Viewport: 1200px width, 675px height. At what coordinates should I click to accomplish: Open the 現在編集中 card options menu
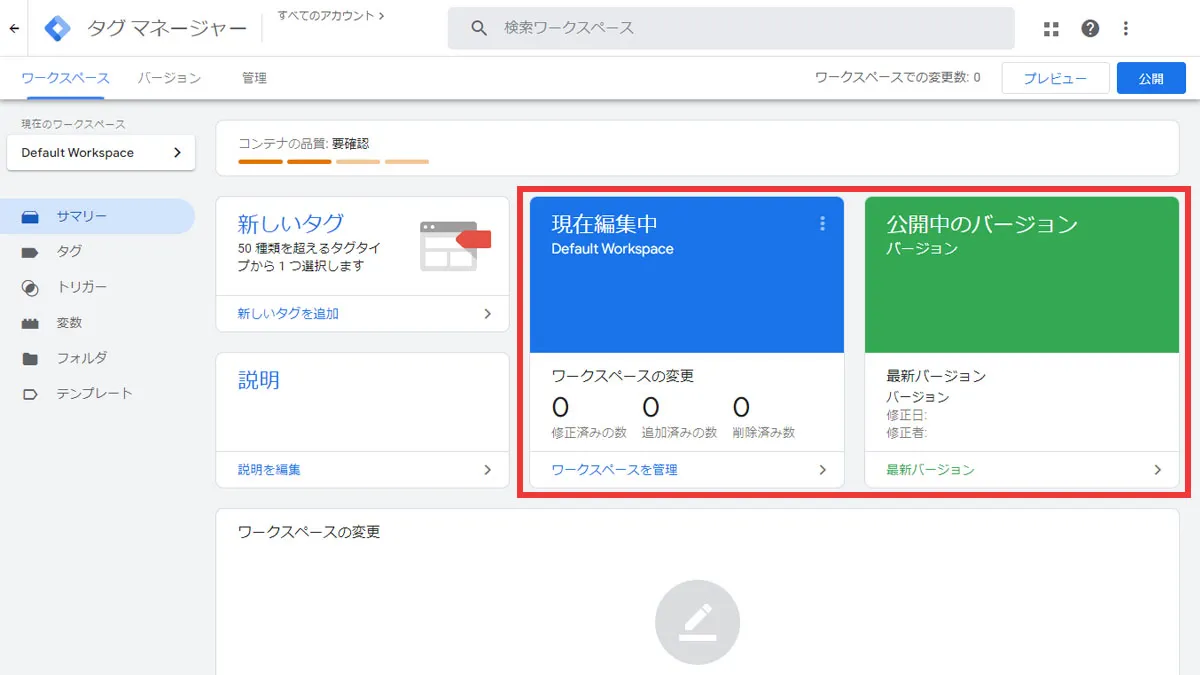point(822,224)
